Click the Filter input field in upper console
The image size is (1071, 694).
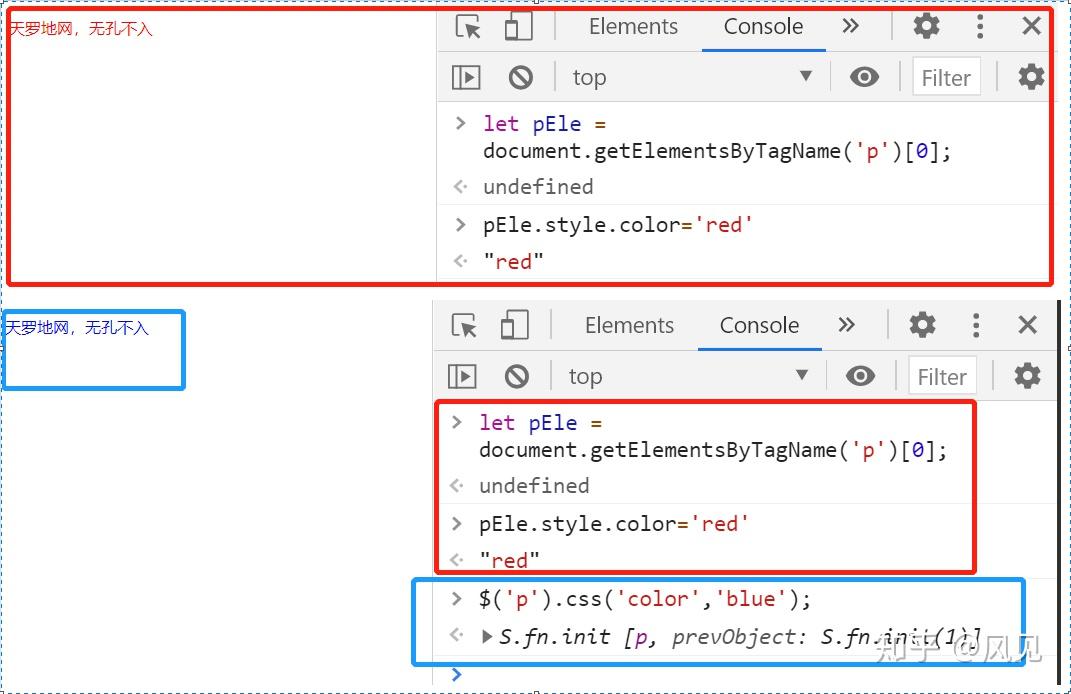(x=946, y=77)
